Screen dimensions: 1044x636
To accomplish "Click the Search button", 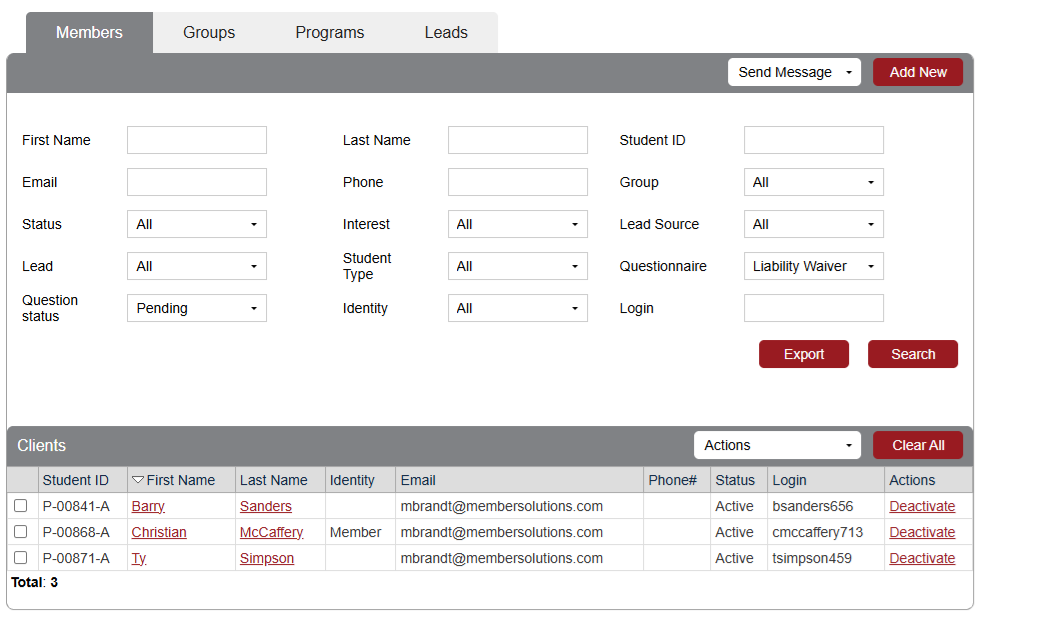I will (912, 354).
